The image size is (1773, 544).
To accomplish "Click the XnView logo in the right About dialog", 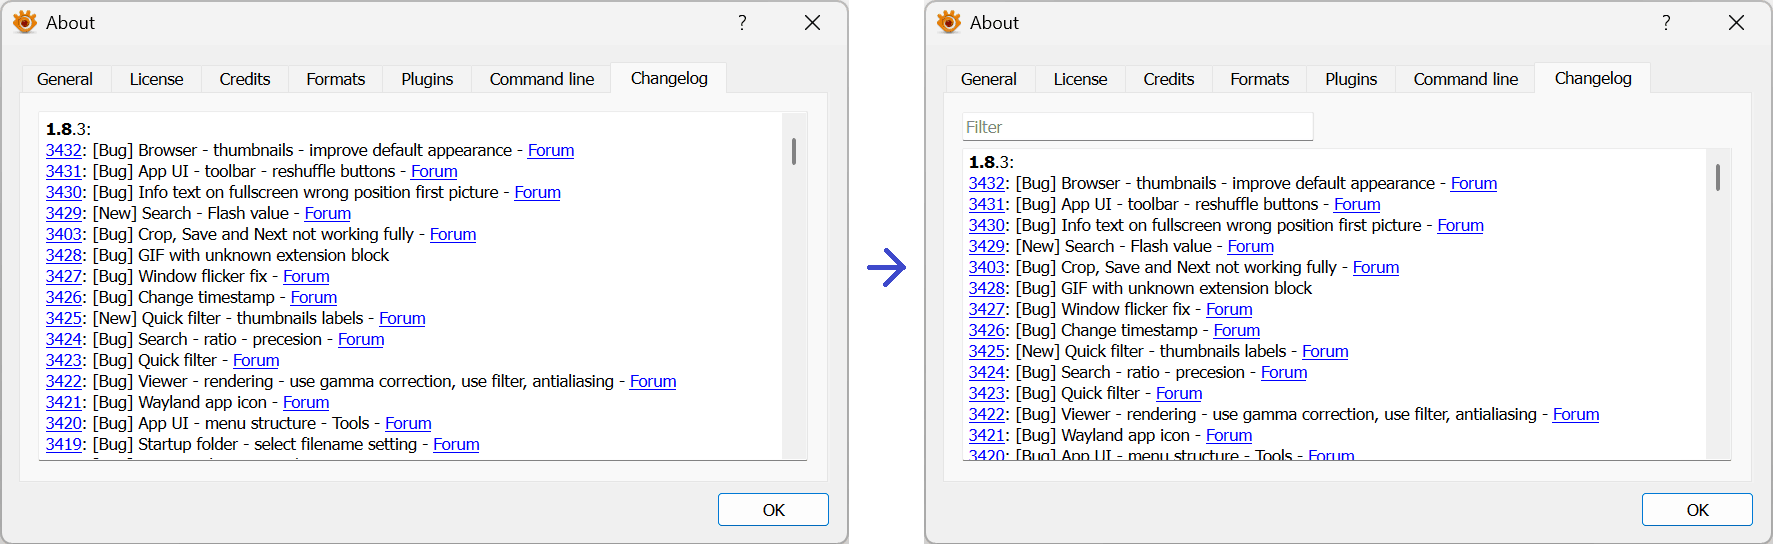I will coord(949,22).
